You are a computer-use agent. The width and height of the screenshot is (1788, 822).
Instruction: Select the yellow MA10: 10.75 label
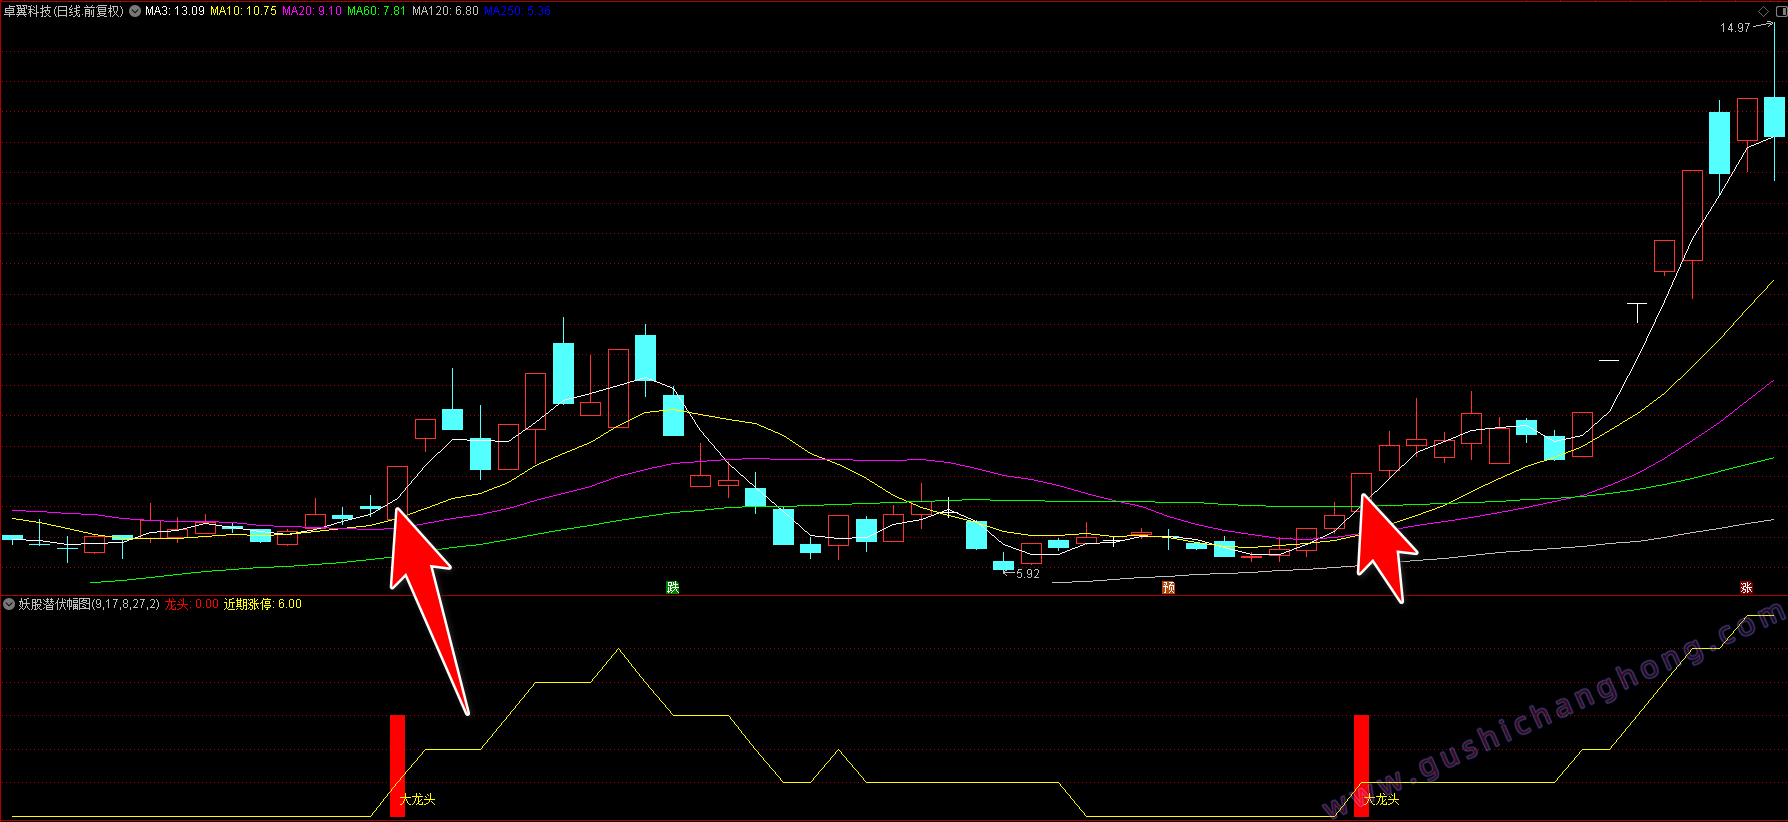pyautogui.click(x=243, y=11)
